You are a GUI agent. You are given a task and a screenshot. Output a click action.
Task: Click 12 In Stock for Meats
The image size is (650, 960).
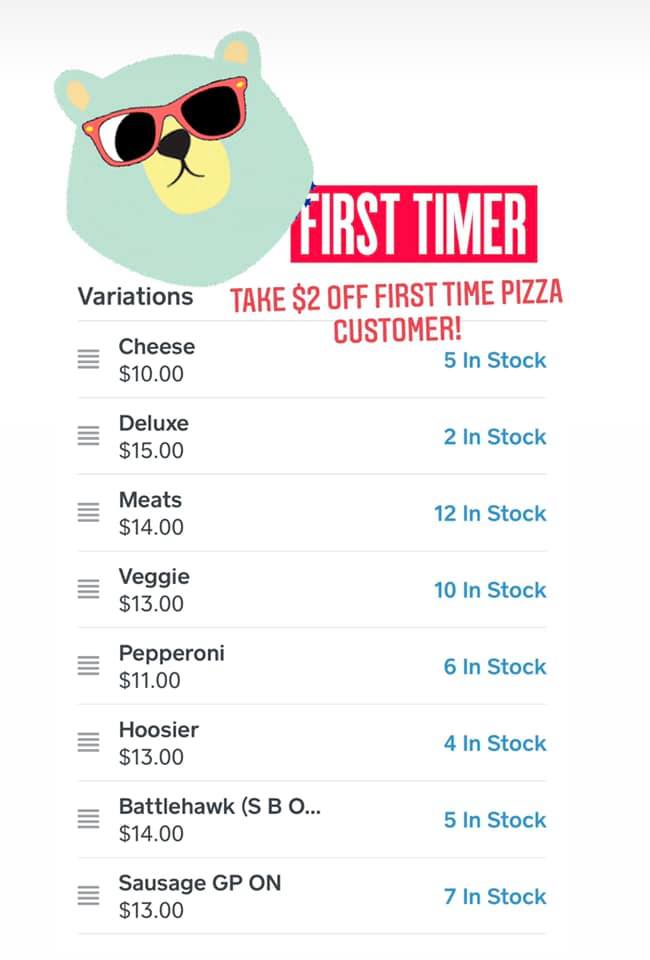490,513
